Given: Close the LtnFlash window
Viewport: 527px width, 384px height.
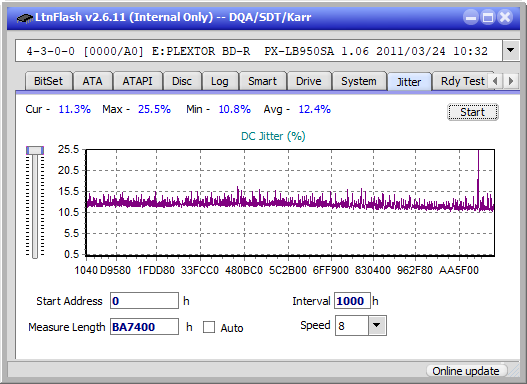Looking at the screenshot, I should click(505, 17).
